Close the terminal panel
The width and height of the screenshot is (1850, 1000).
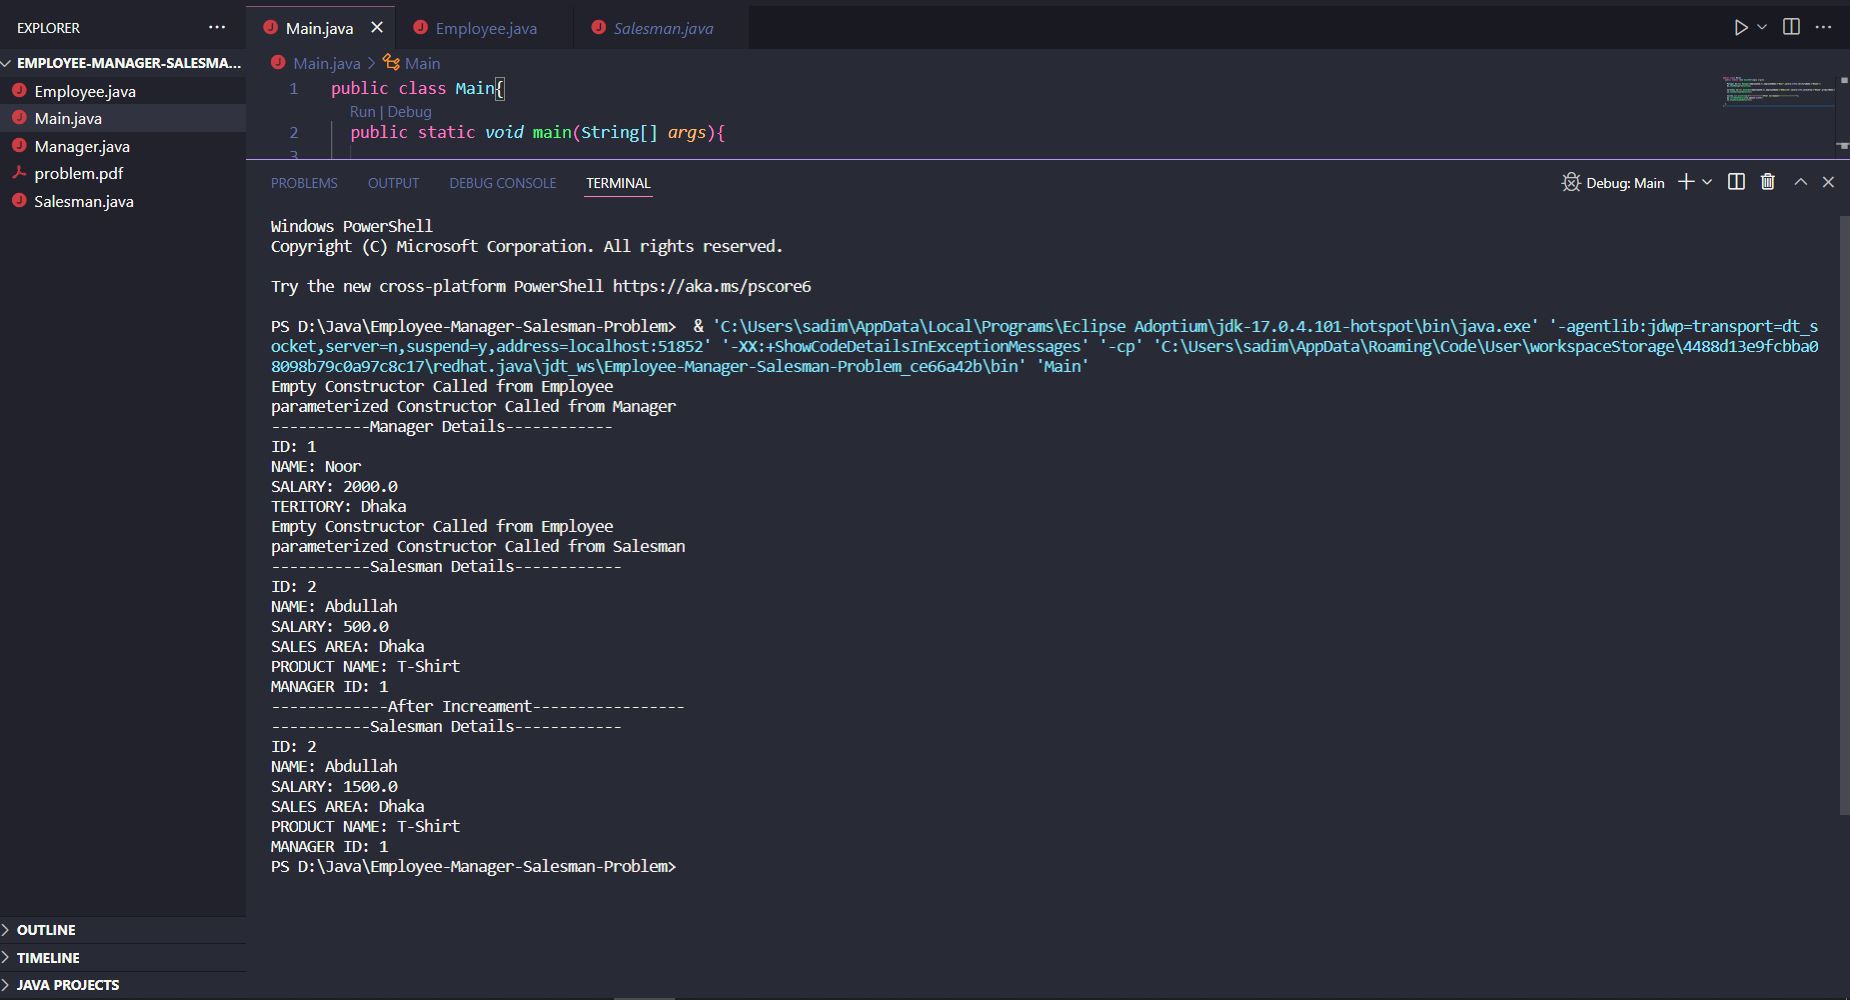point(1828,182)
